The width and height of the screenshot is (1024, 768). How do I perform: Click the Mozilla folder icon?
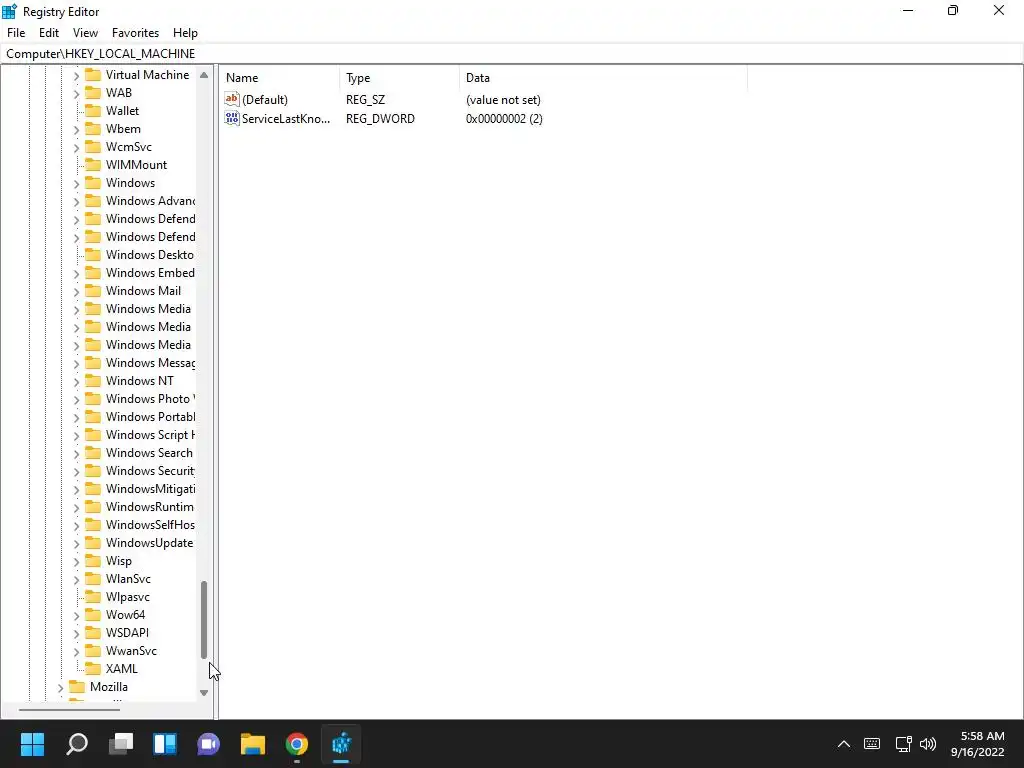tap(78, 686)
